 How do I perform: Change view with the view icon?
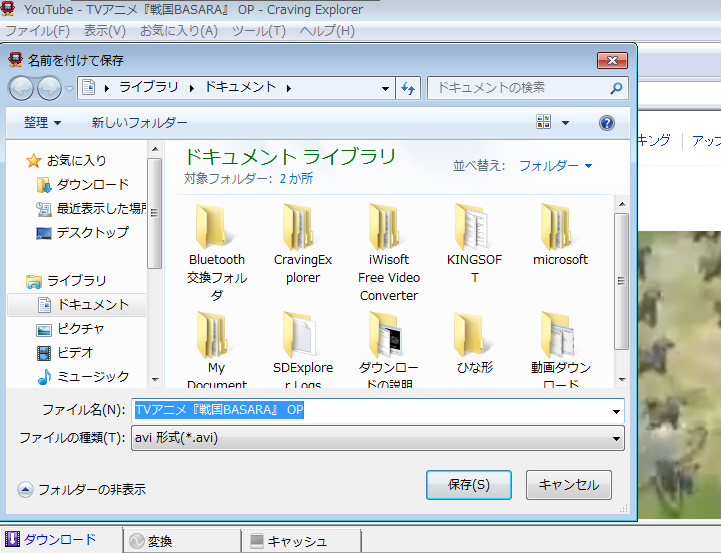click(x=544, y=122)
